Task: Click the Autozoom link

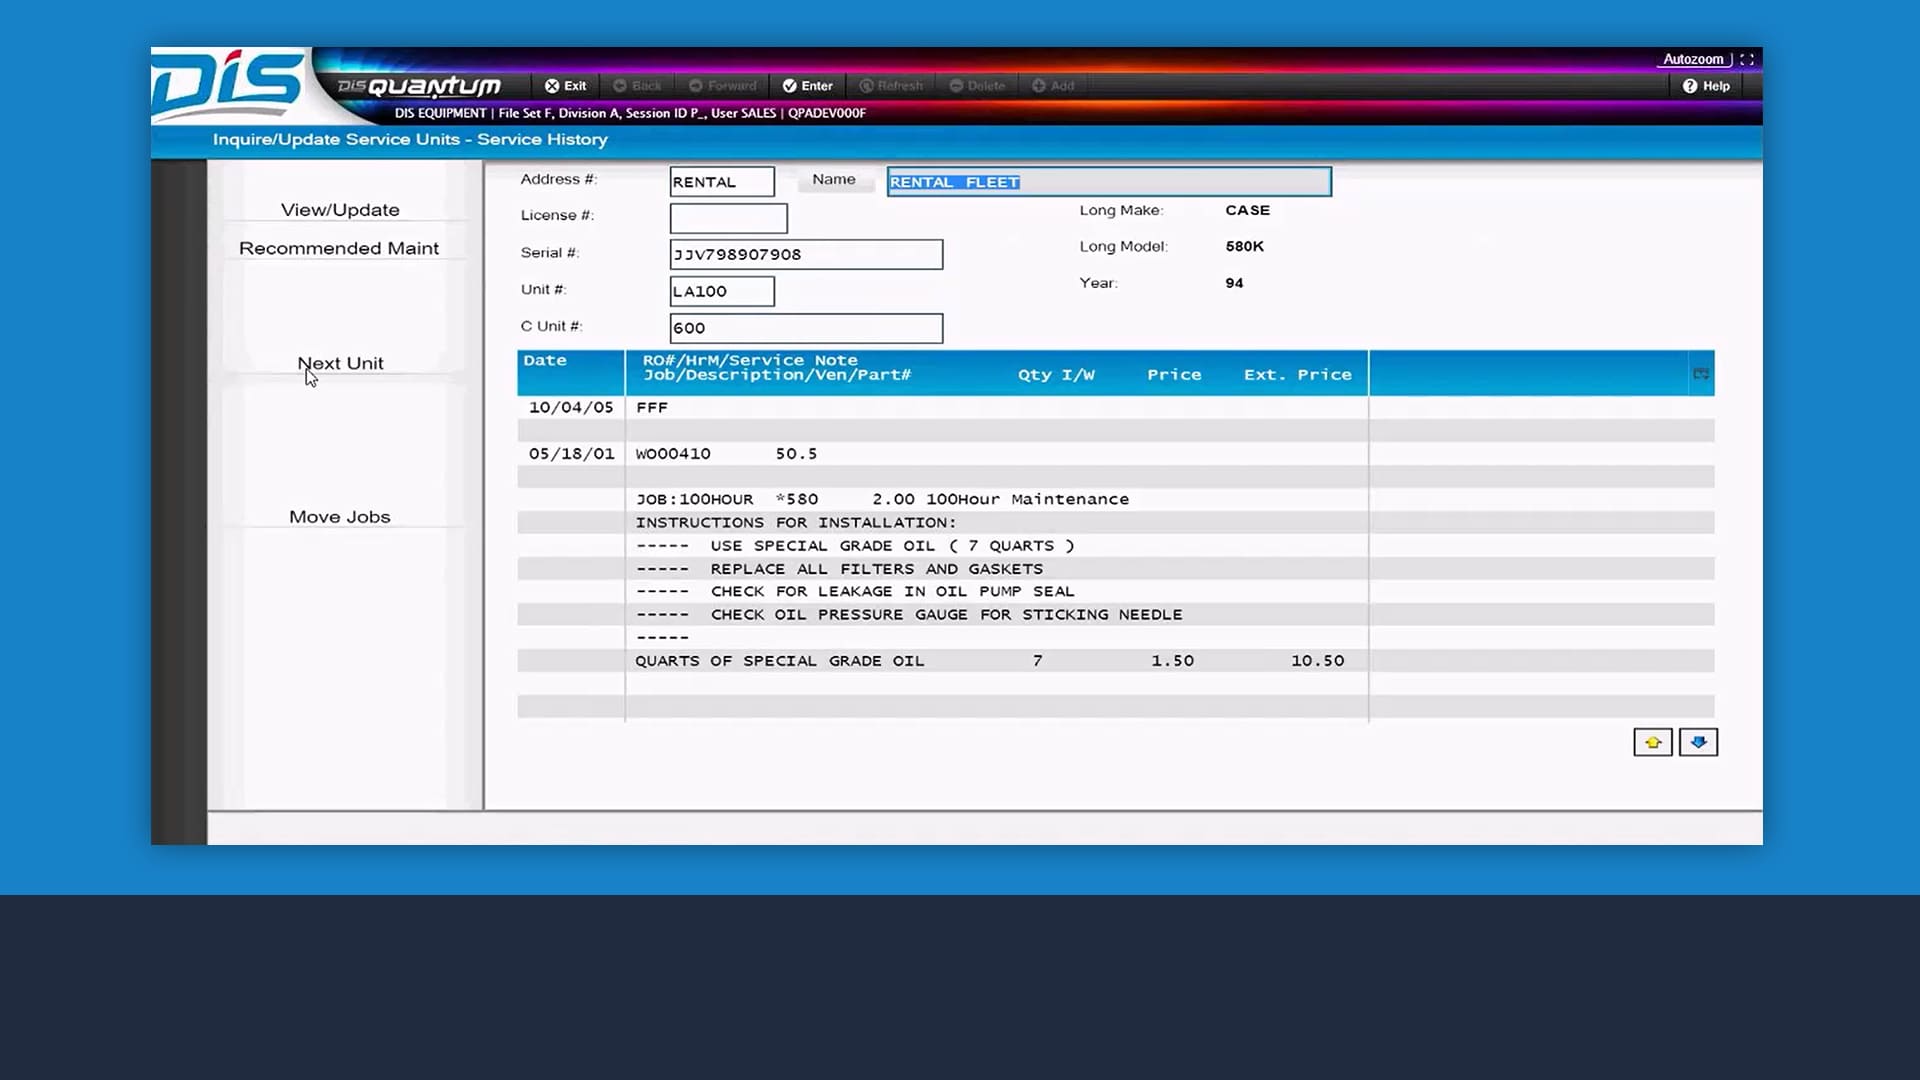Action: [1693, 59]
